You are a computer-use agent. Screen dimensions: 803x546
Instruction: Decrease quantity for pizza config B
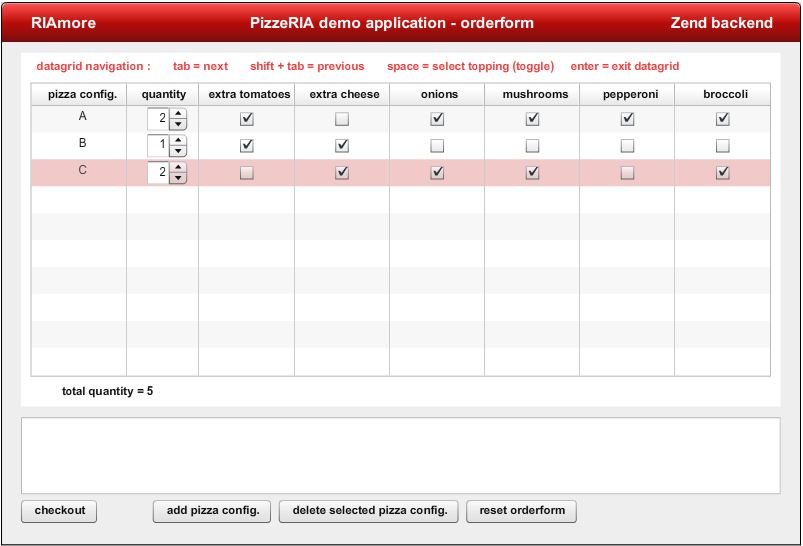[x=178, y=151]
